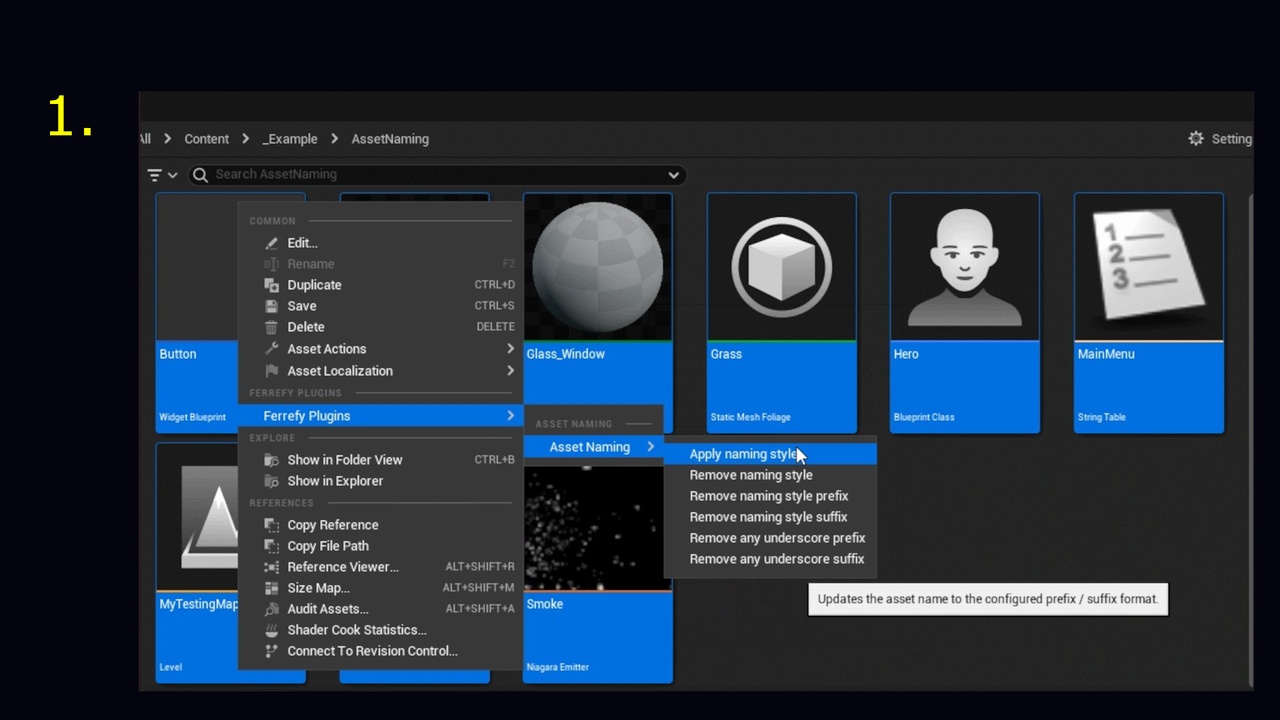Select Remove any underscore suffix
This screenshot has width=1280, height=720.
pyautogui.click(x=770, y=559)
